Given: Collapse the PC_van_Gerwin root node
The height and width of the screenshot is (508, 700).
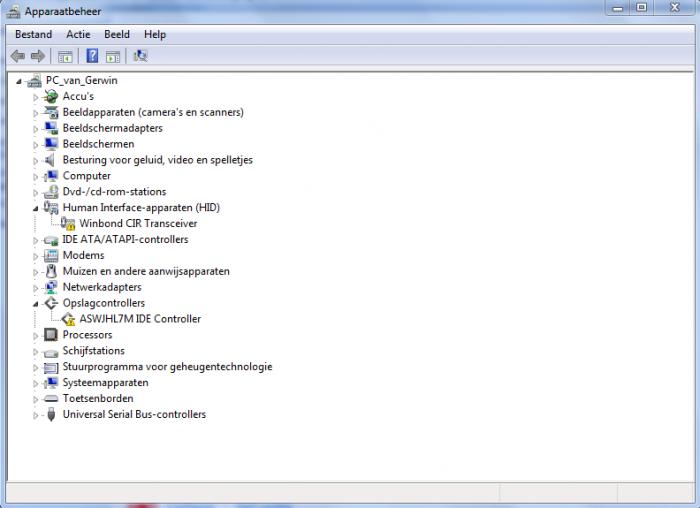Looking at the screenshot, I should point(19,81).
